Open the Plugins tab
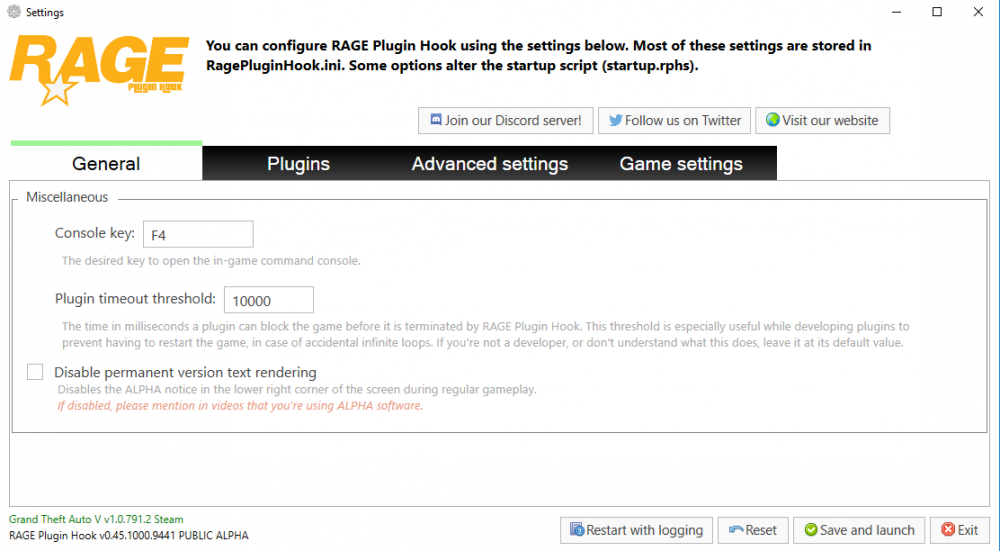Screen dimensions: 1000x551 [x=298, y=164]
